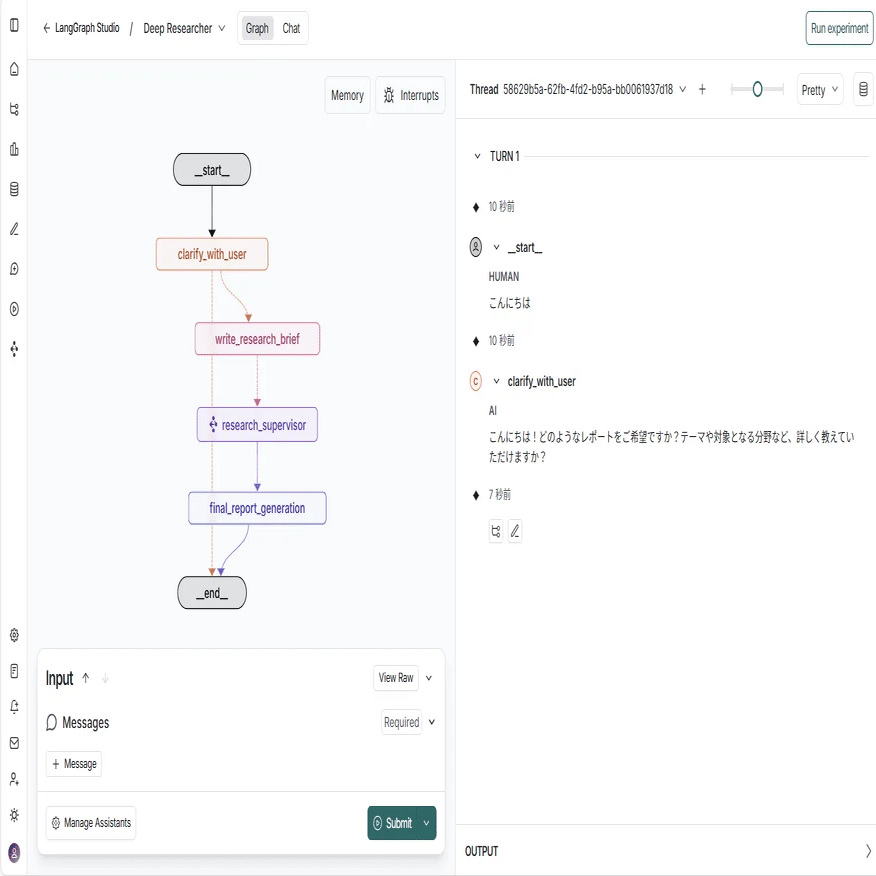Open the thread state database icon

click(x=864, y=90)
